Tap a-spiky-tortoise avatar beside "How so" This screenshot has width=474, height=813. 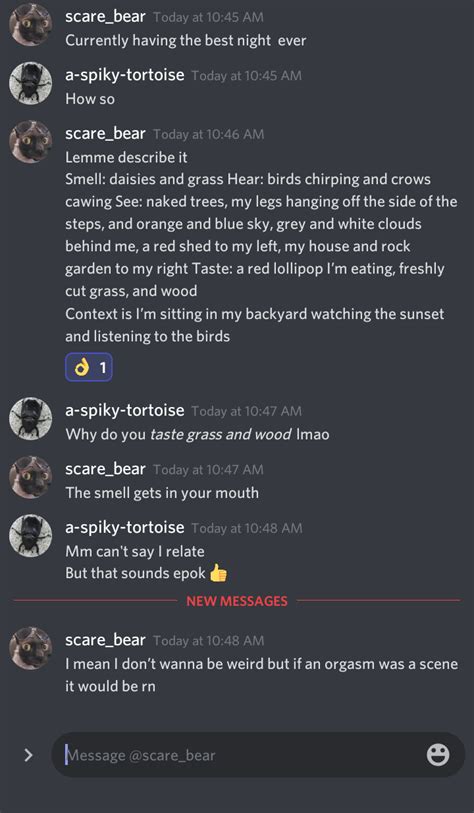pos(31,83)
